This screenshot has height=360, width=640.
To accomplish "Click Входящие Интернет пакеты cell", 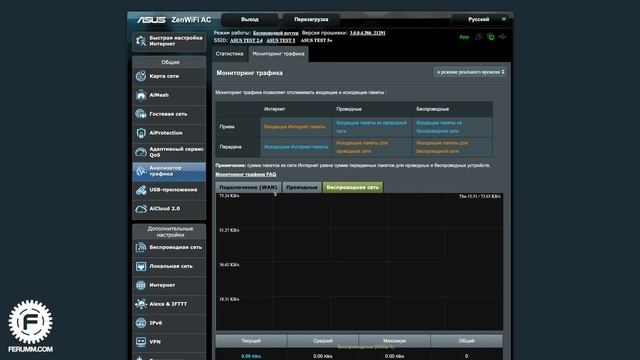I will click(295, 127).
